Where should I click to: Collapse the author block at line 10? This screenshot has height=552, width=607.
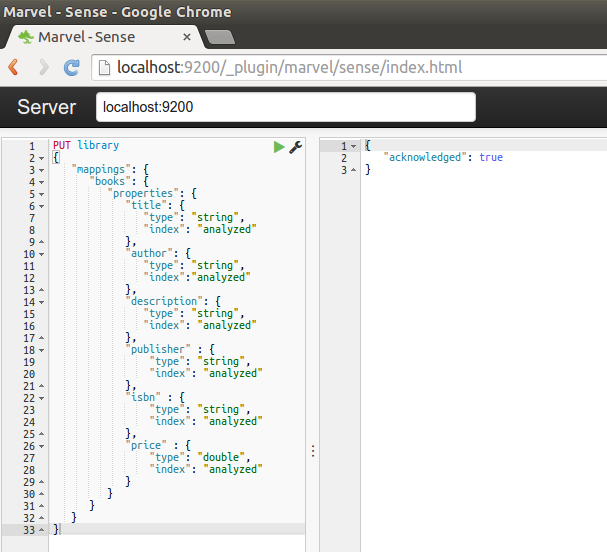(x=41, y=254)
